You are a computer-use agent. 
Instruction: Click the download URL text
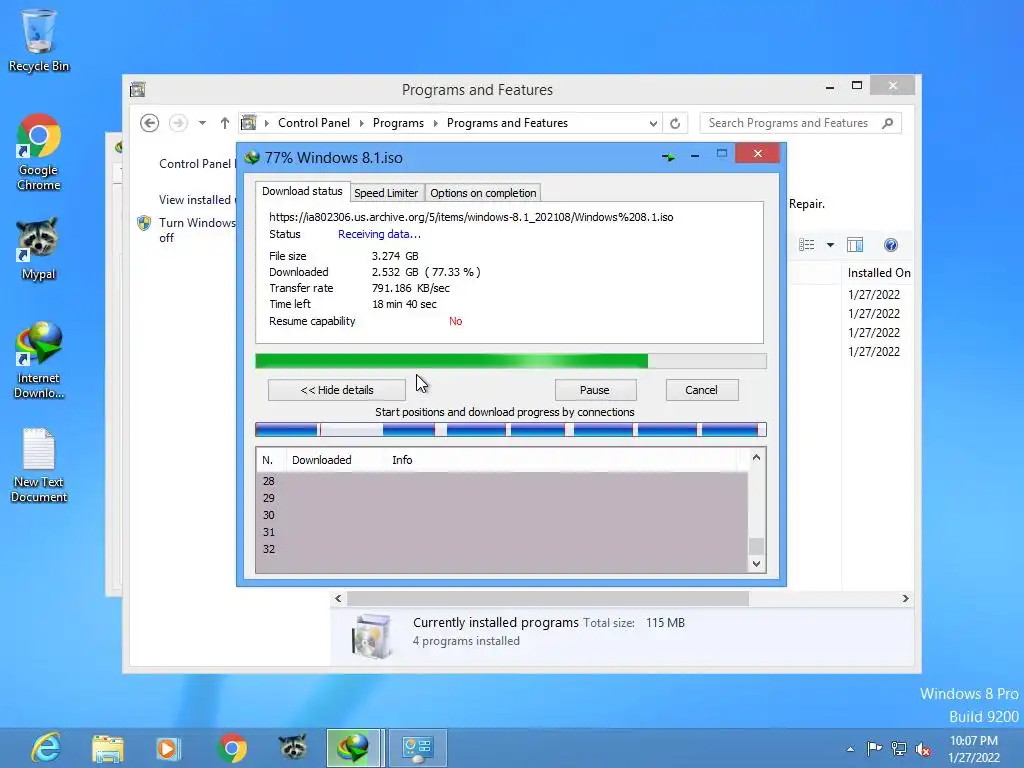(471, 217)
